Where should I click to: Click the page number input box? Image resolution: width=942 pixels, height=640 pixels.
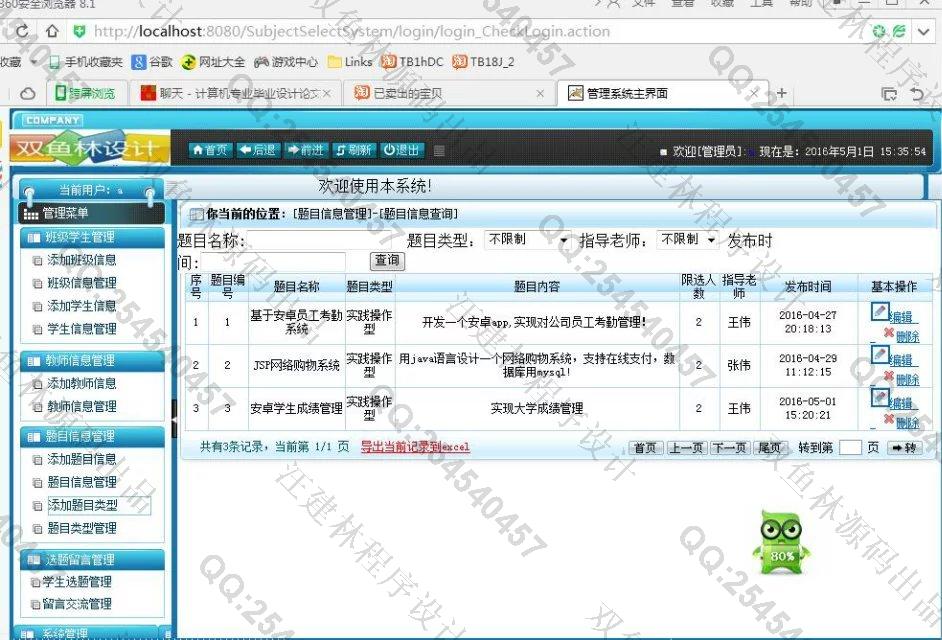point(849,448)
